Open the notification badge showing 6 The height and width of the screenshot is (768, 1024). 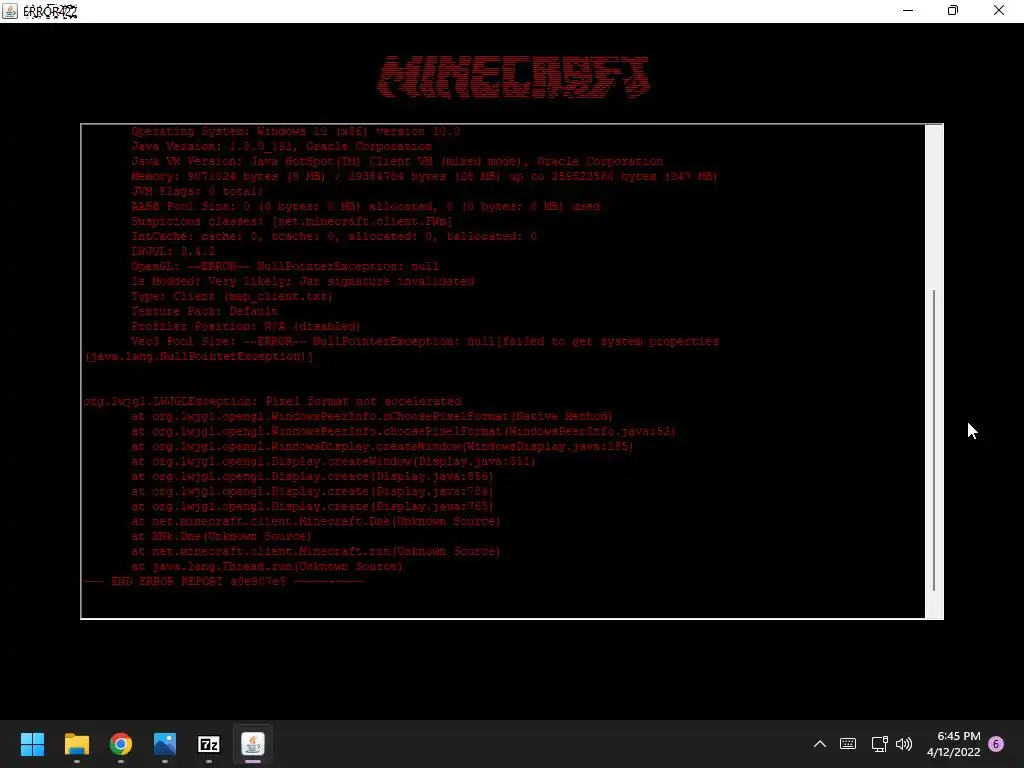tap(996, 744)
